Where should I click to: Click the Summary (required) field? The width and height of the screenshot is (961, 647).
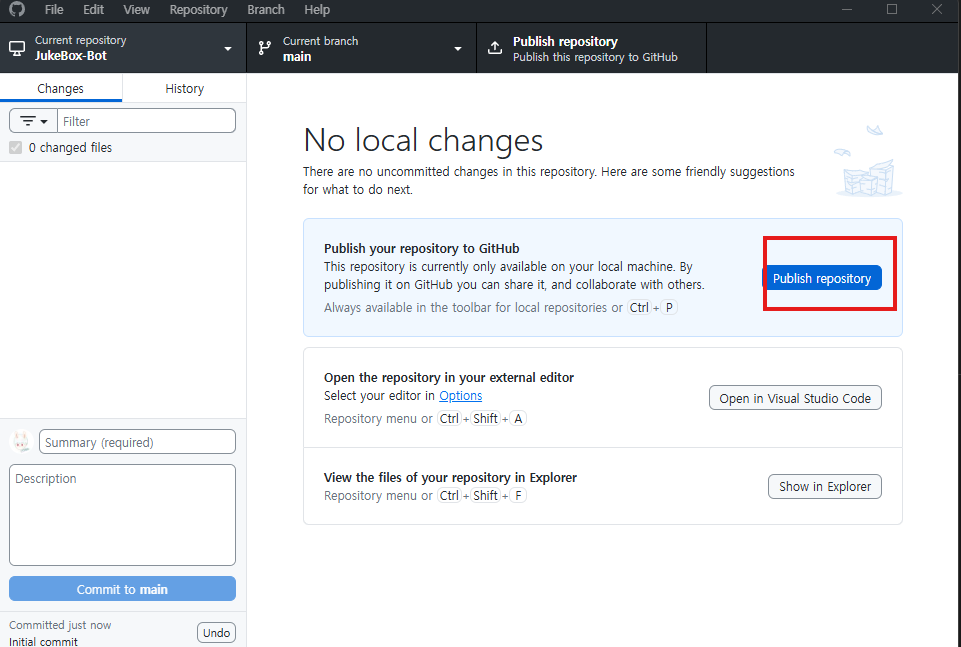click(x=137, y=442)
